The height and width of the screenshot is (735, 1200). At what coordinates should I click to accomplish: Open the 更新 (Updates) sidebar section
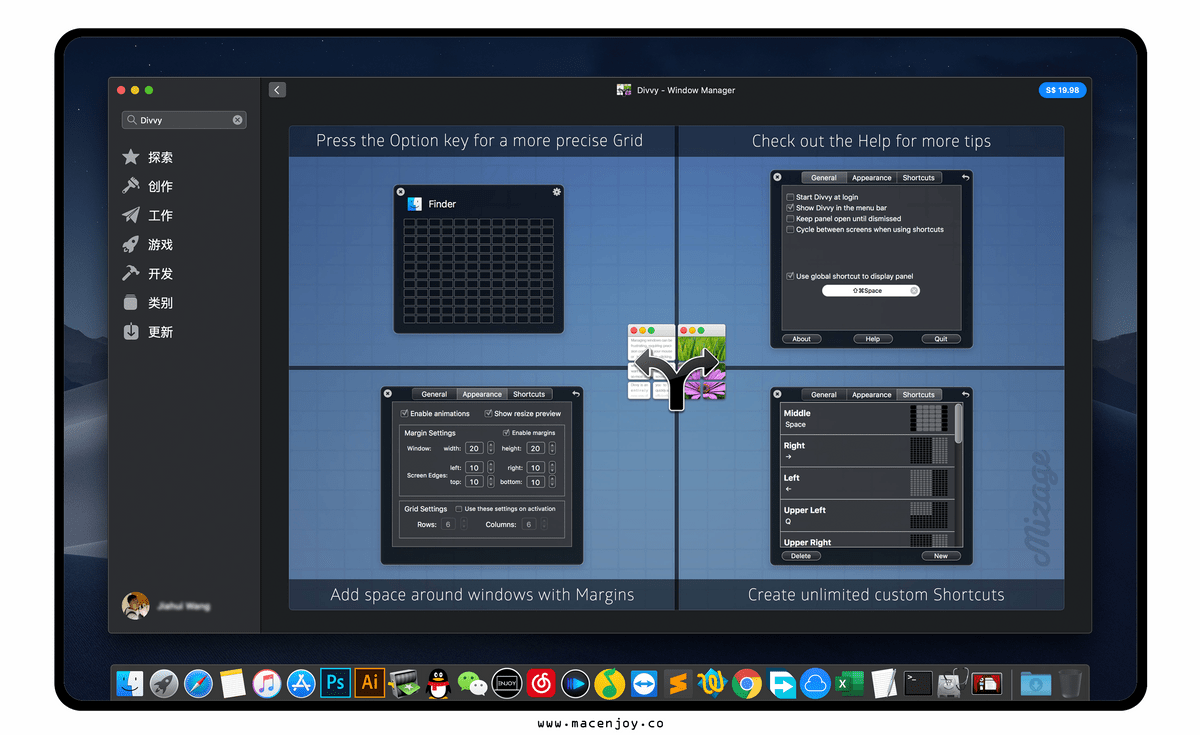tap(148, 331)
